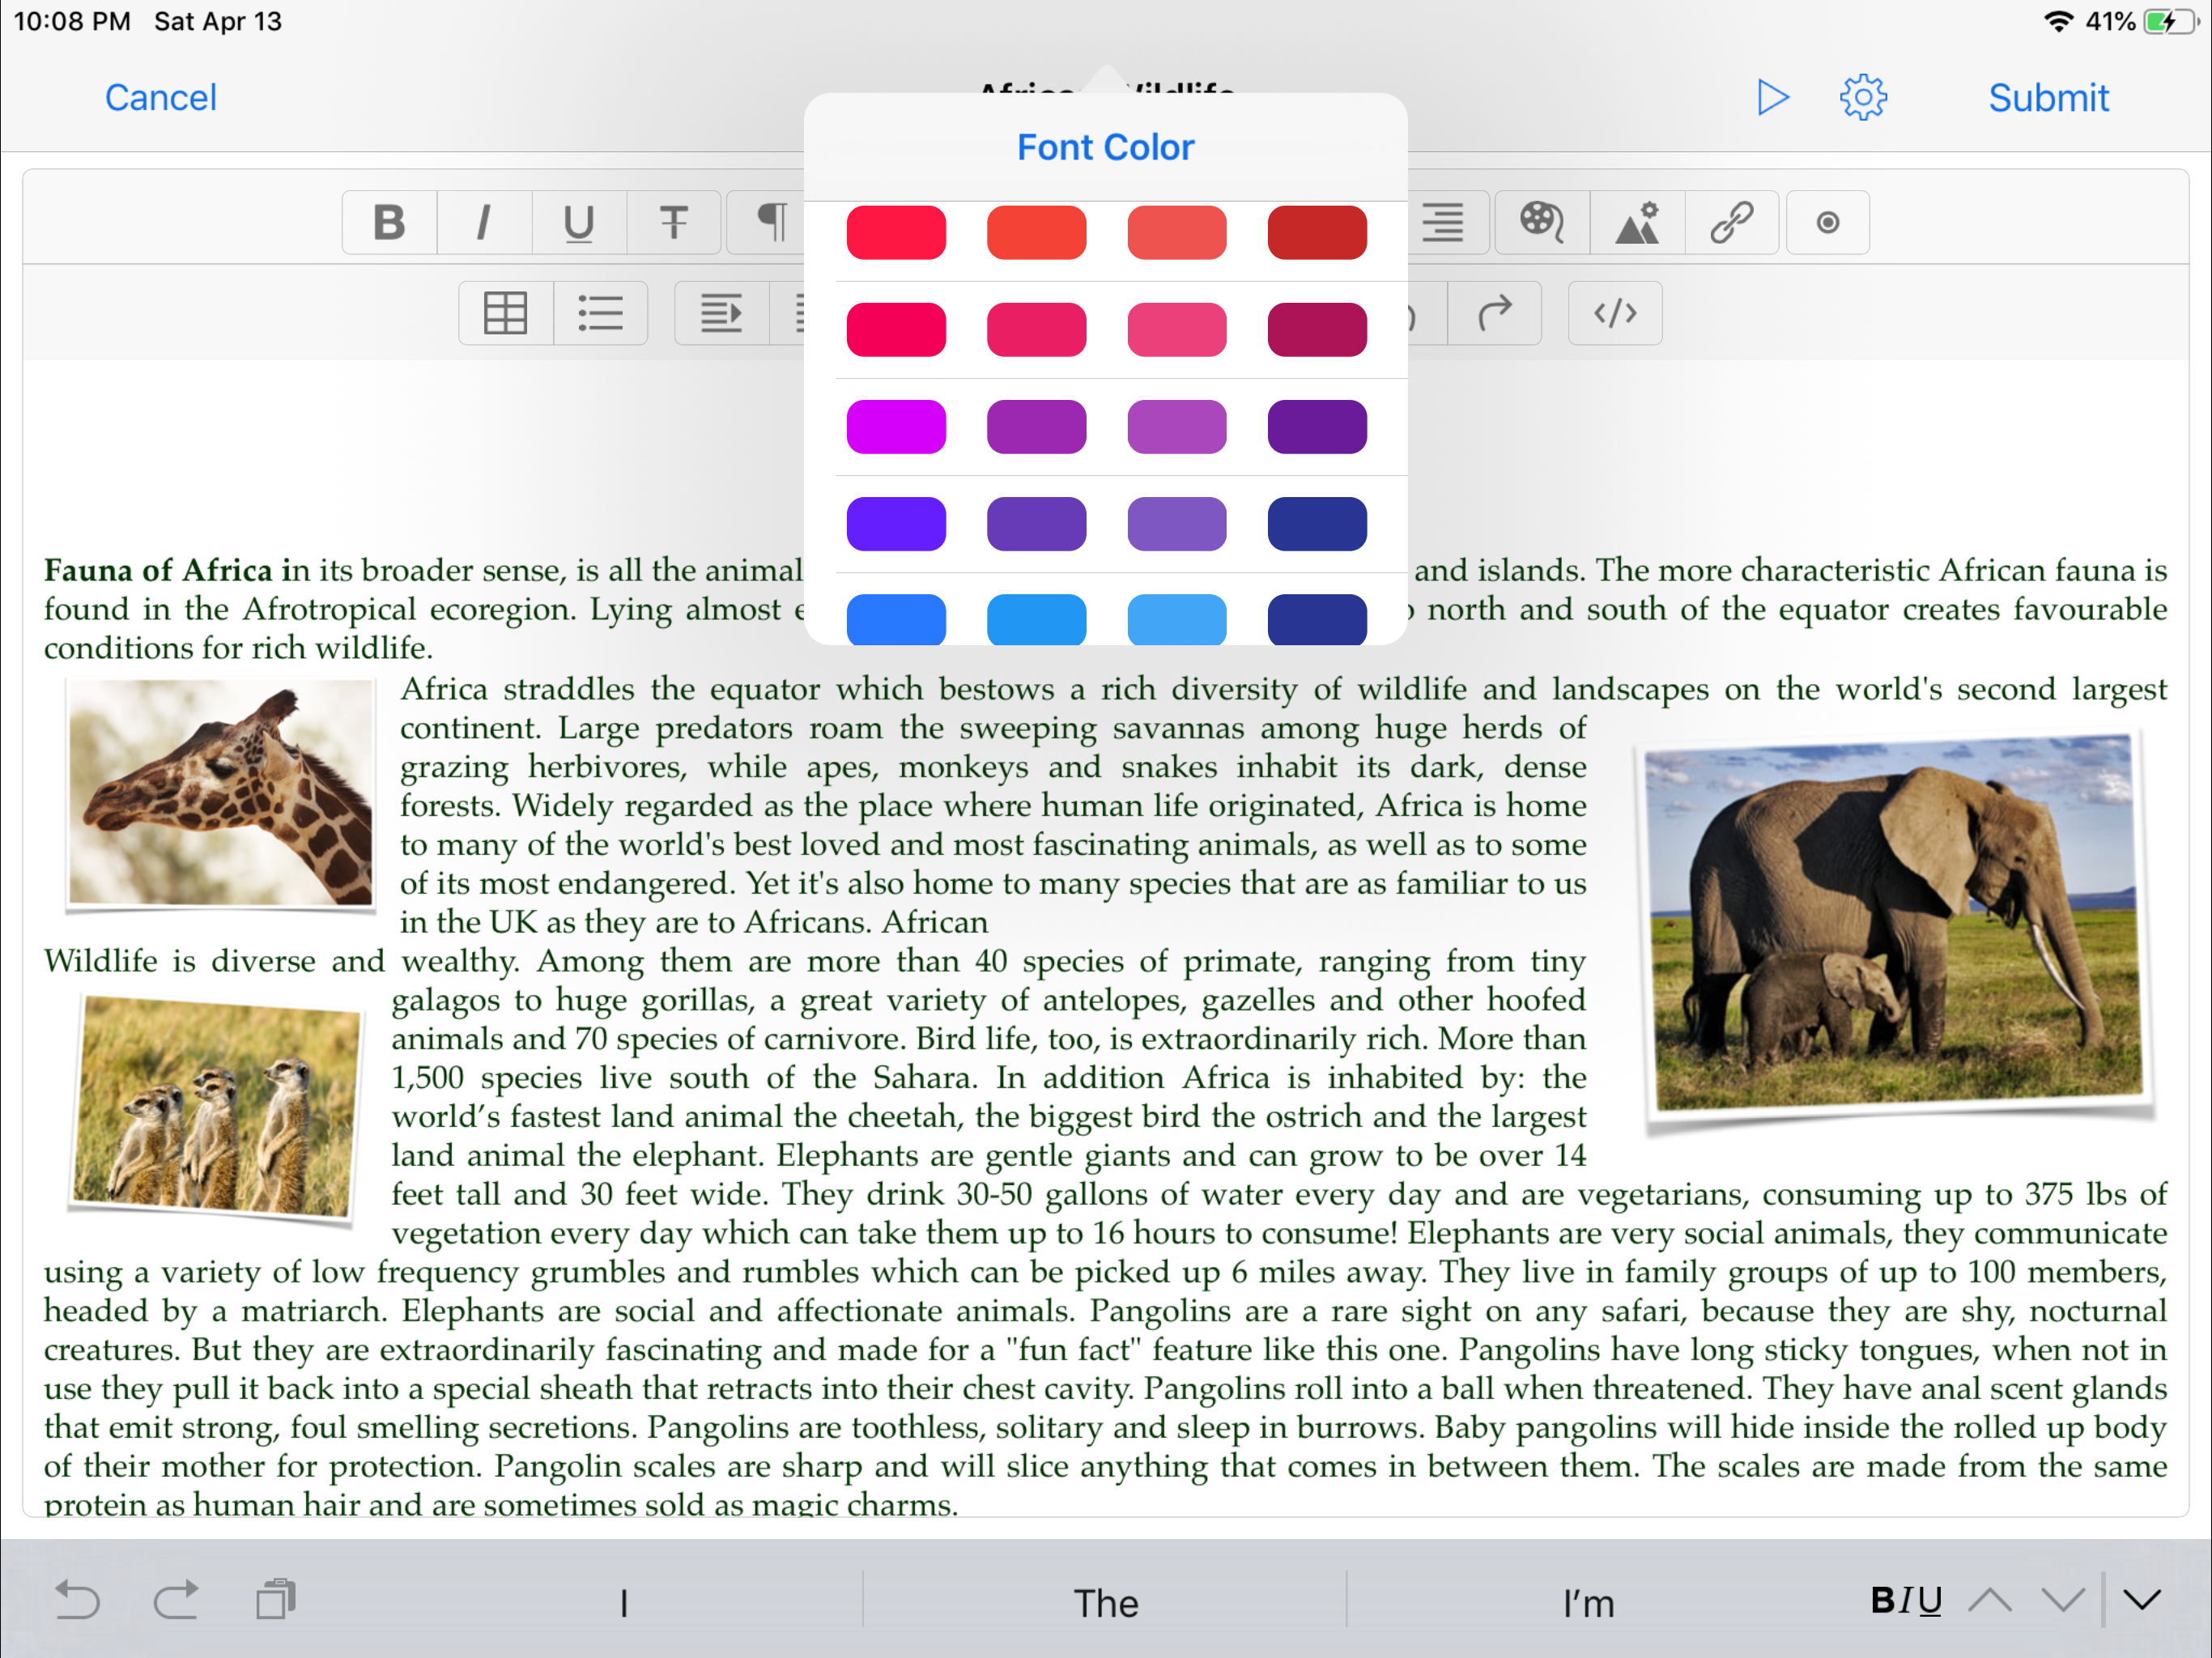
Task: Tap the 10:08 PM clock in status bar
Action: click(72, 21)
